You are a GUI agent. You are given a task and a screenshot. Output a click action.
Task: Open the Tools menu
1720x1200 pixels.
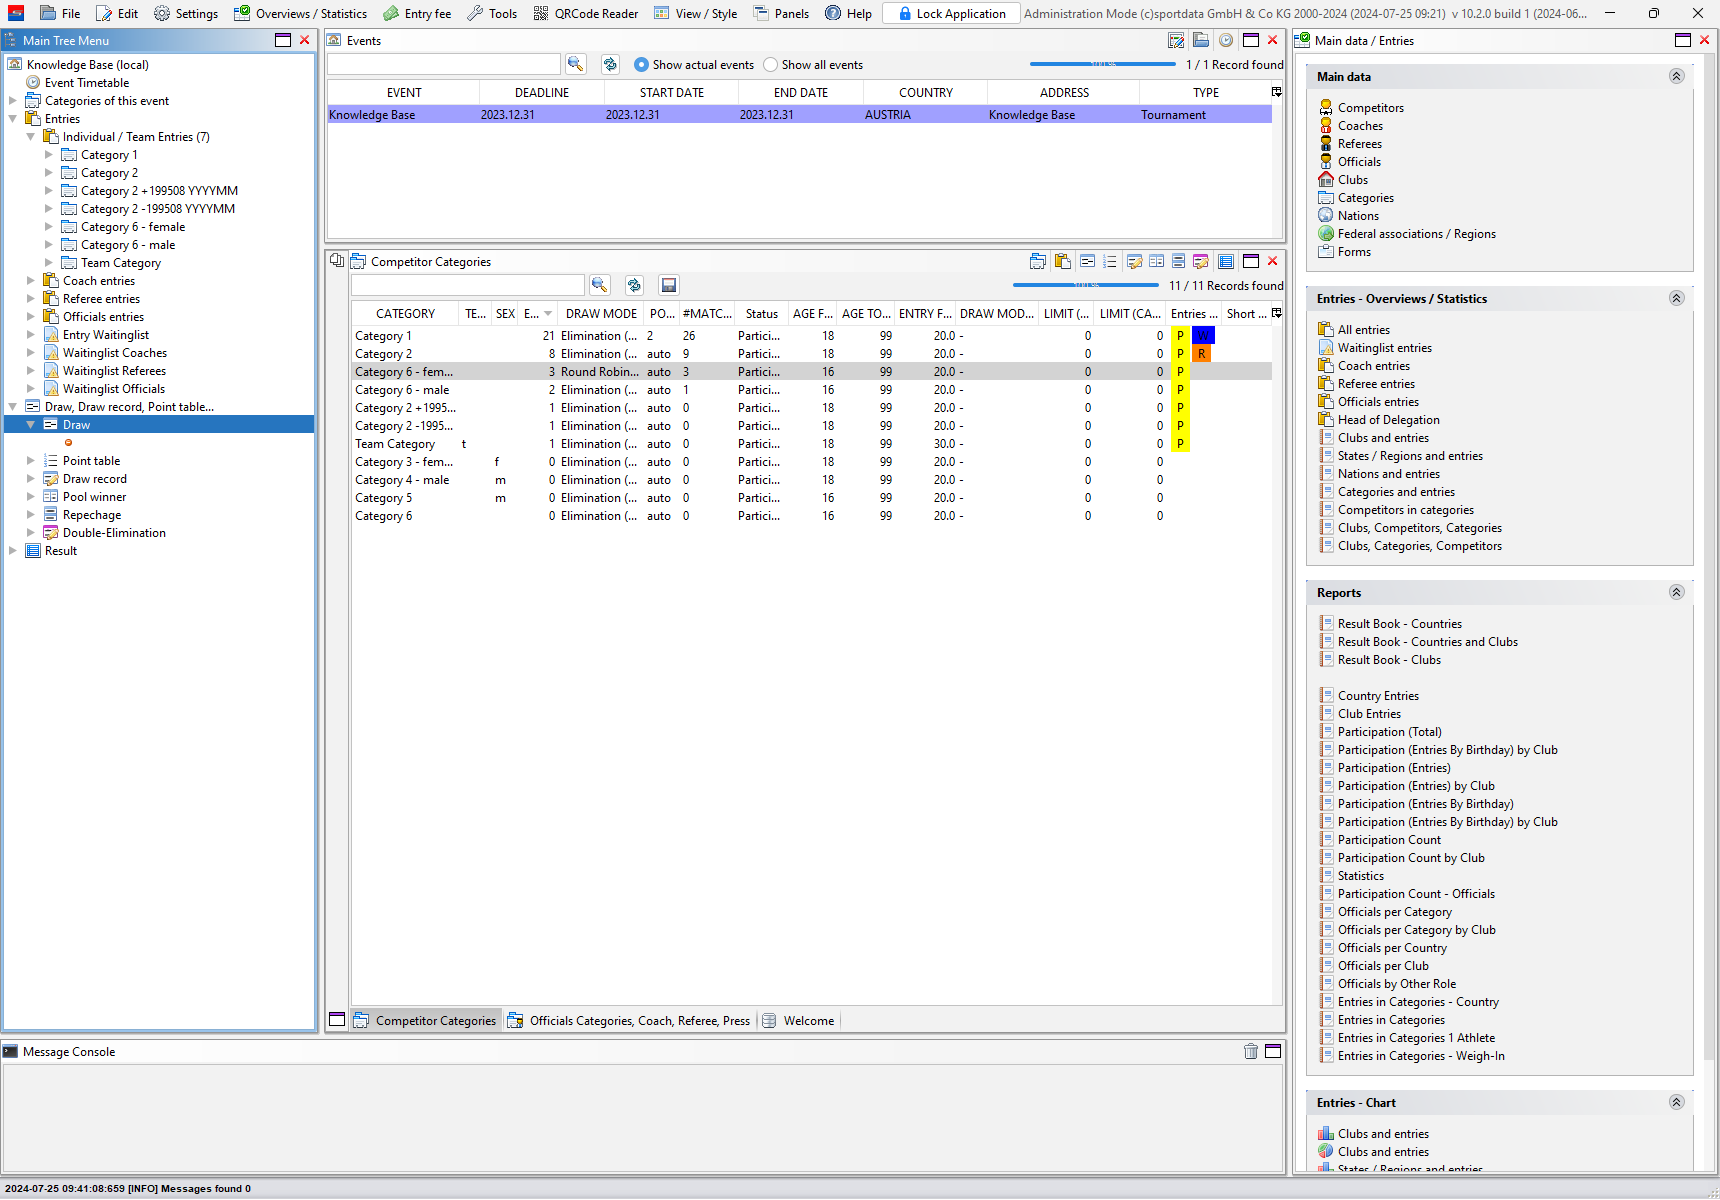pos(492,13)
